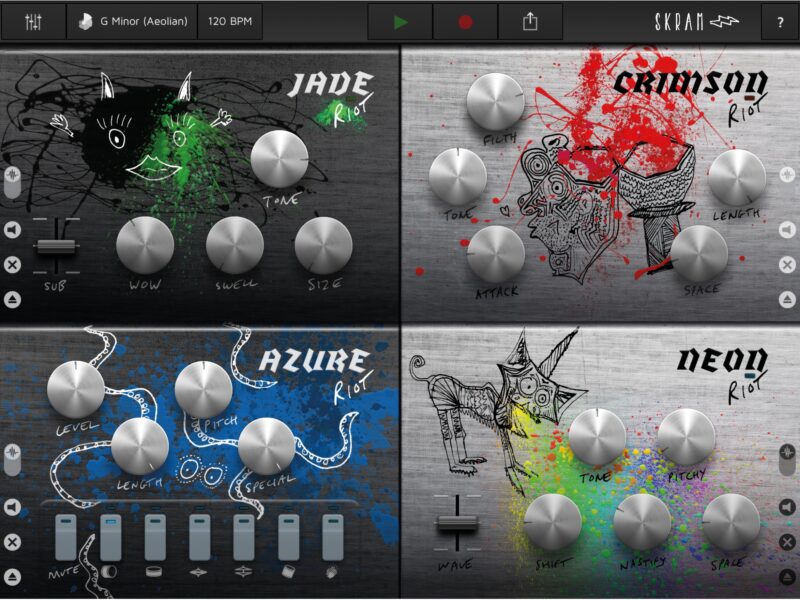Viewport: 800px width, 600px height.
Task: Open the G Minor (Aeolian) scale selector
Action: 131,21
